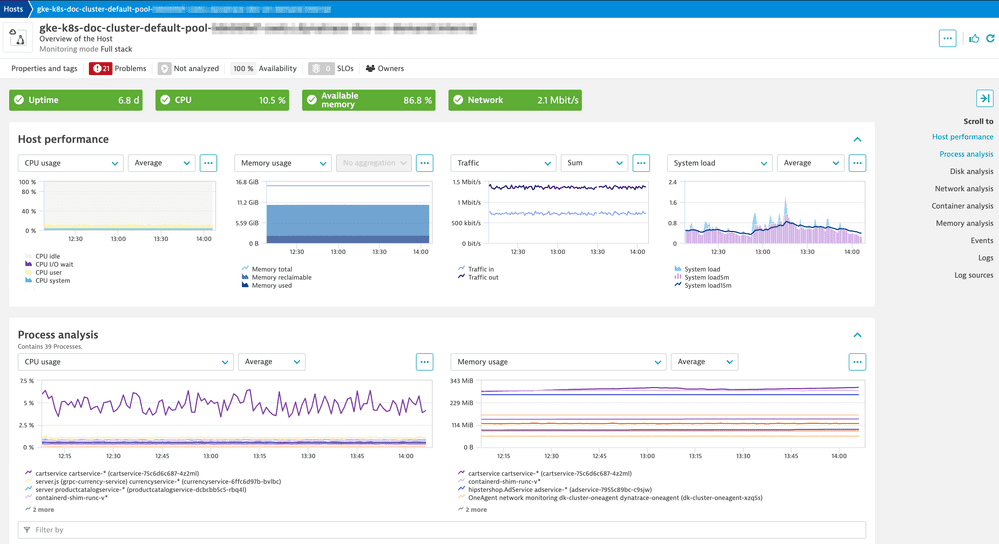Jump to Disk analysis section

click(971, 171)
